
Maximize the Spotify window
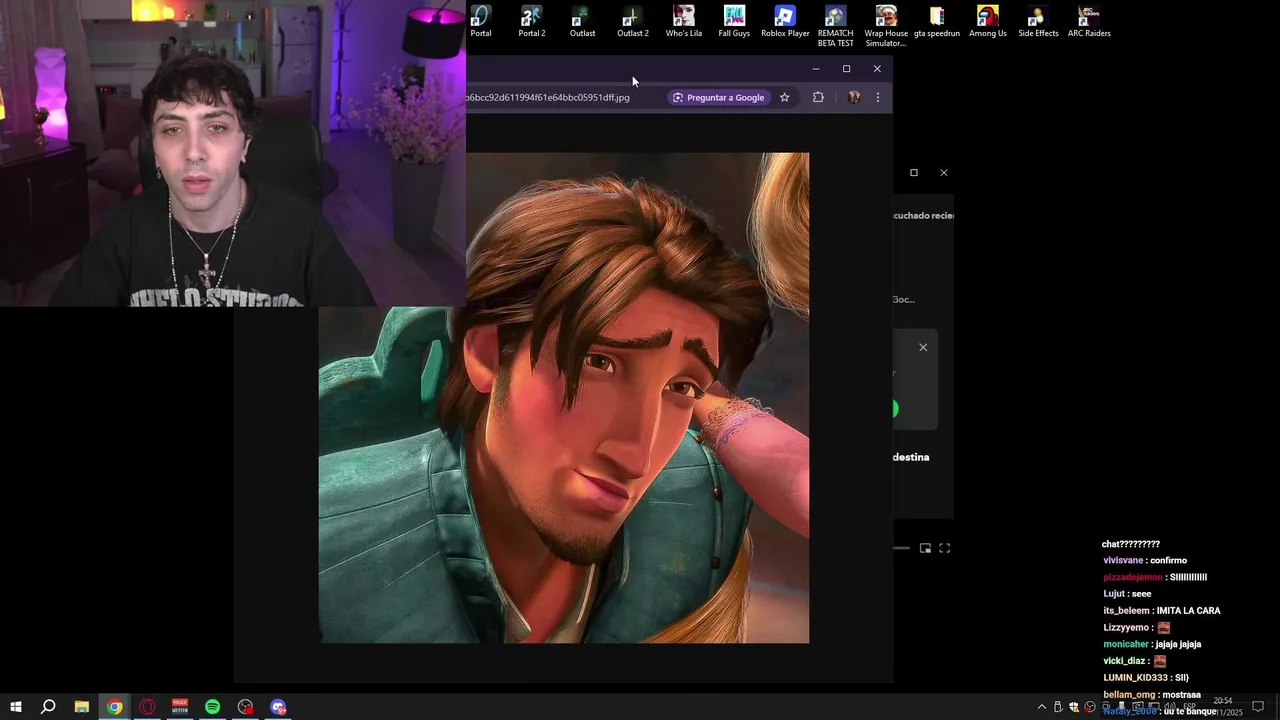click(913, 173)
